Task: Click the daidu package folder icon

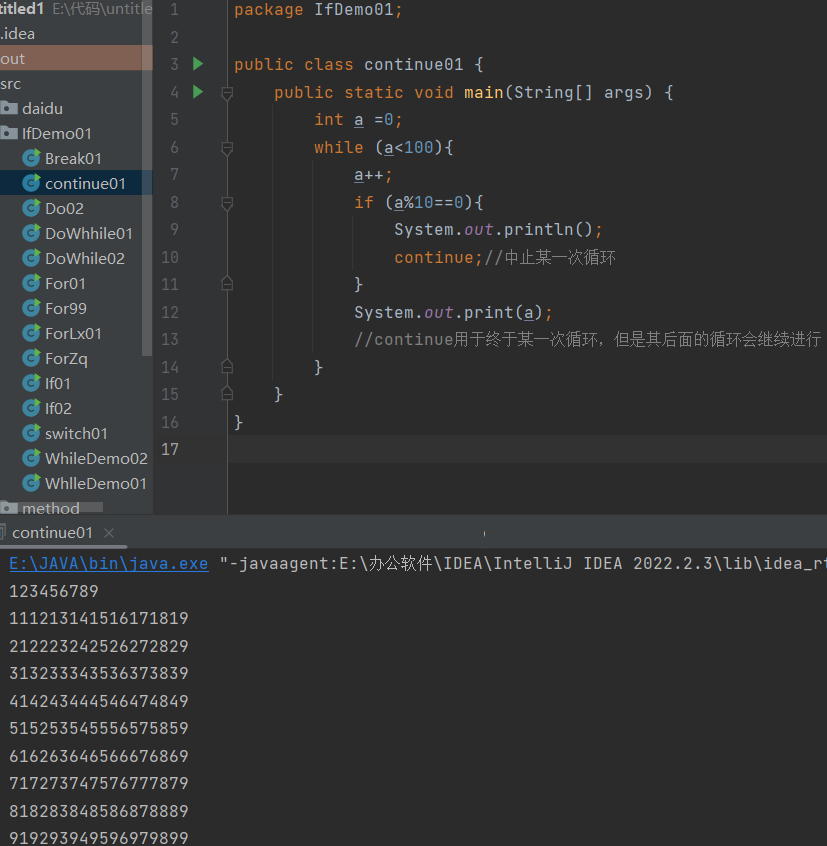Action: (x=9, y=108)
